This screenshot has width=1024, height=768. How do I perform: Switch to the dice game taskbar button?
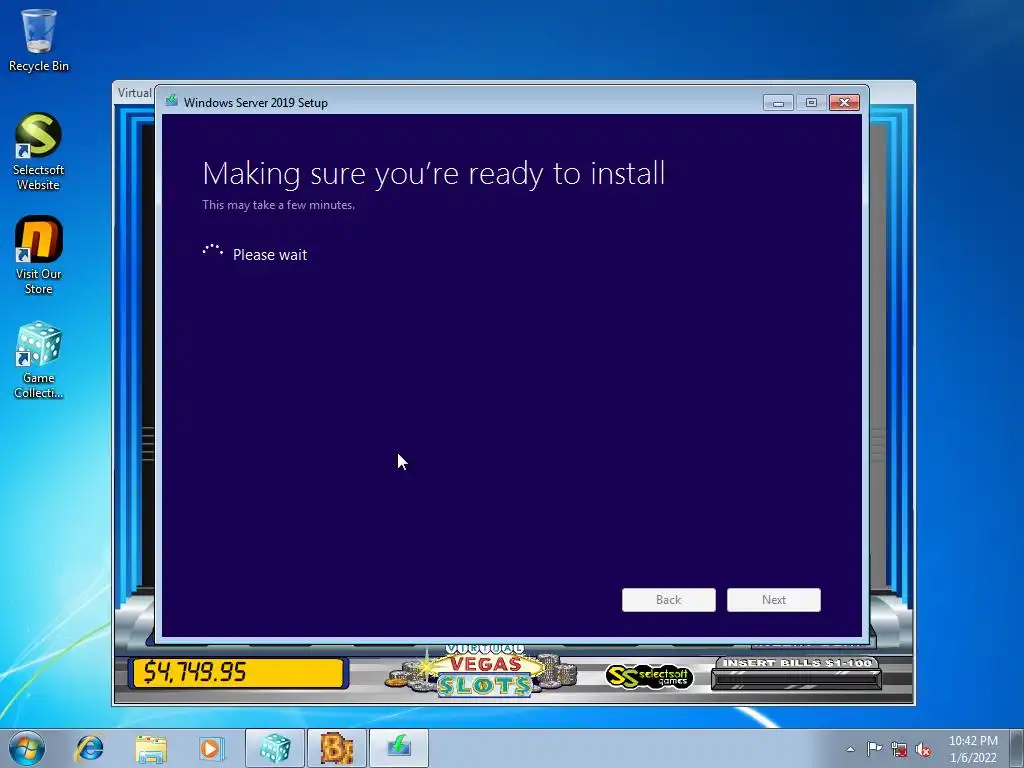click(x=275, y=748)
